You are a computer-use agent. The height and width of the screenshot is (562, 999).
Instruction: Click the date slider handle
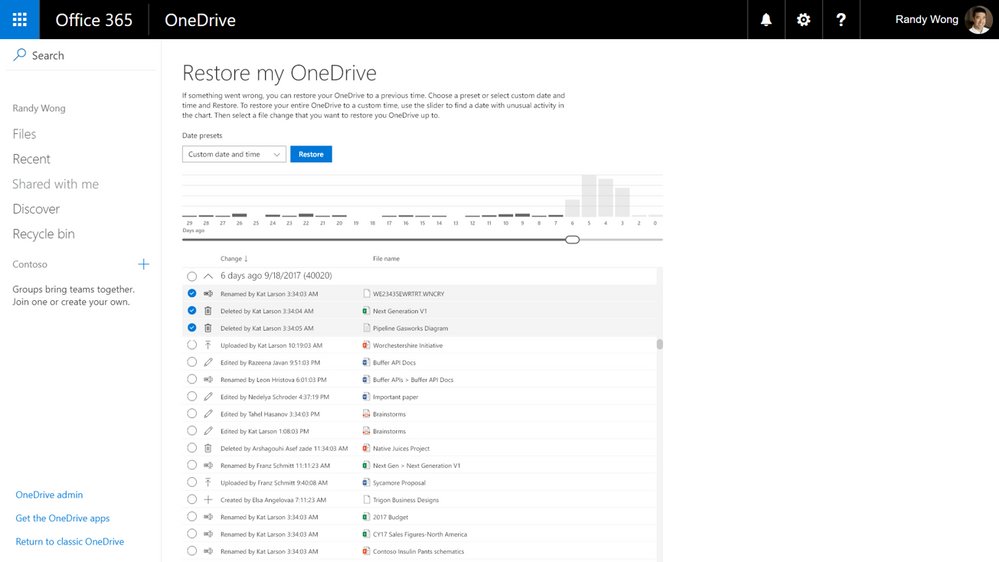click(x=572, y=240)
